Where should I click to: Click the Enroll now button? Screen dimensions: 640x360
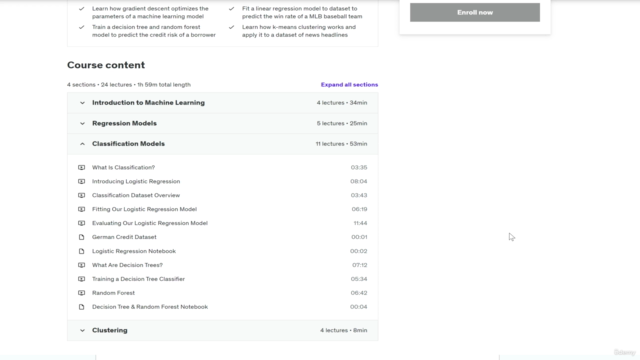point(475,12)
